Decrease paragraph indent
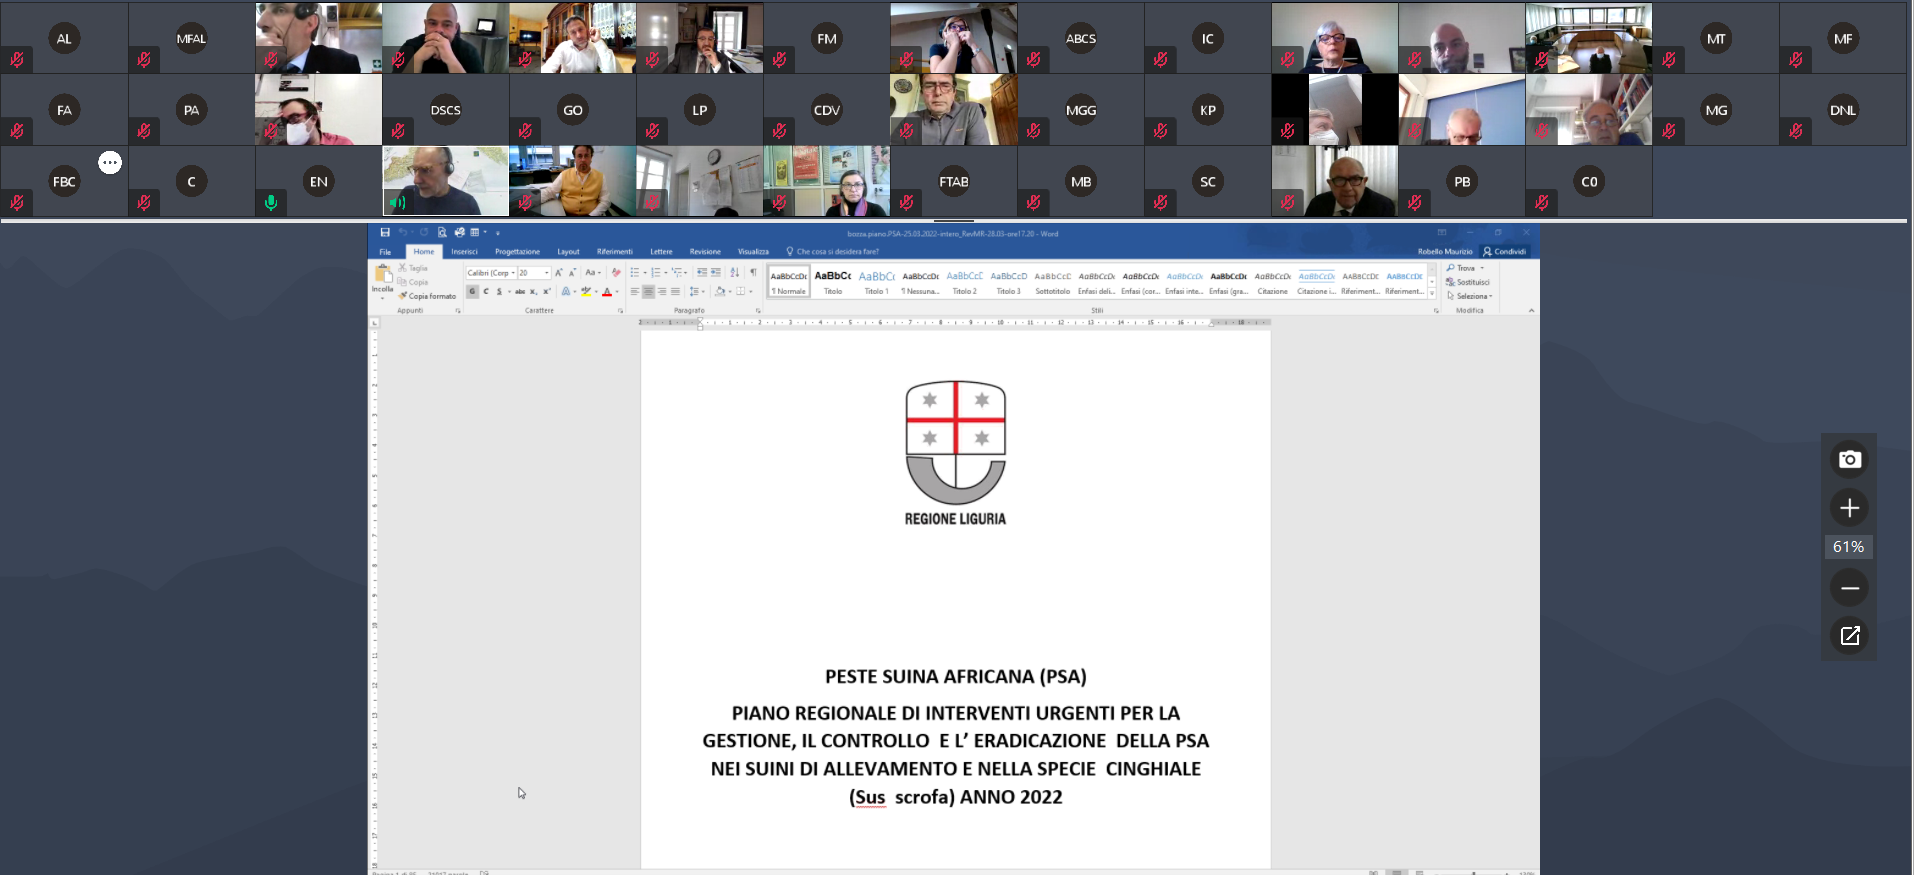This screenshot has width=1914, height=875. [x=702, y=272]
